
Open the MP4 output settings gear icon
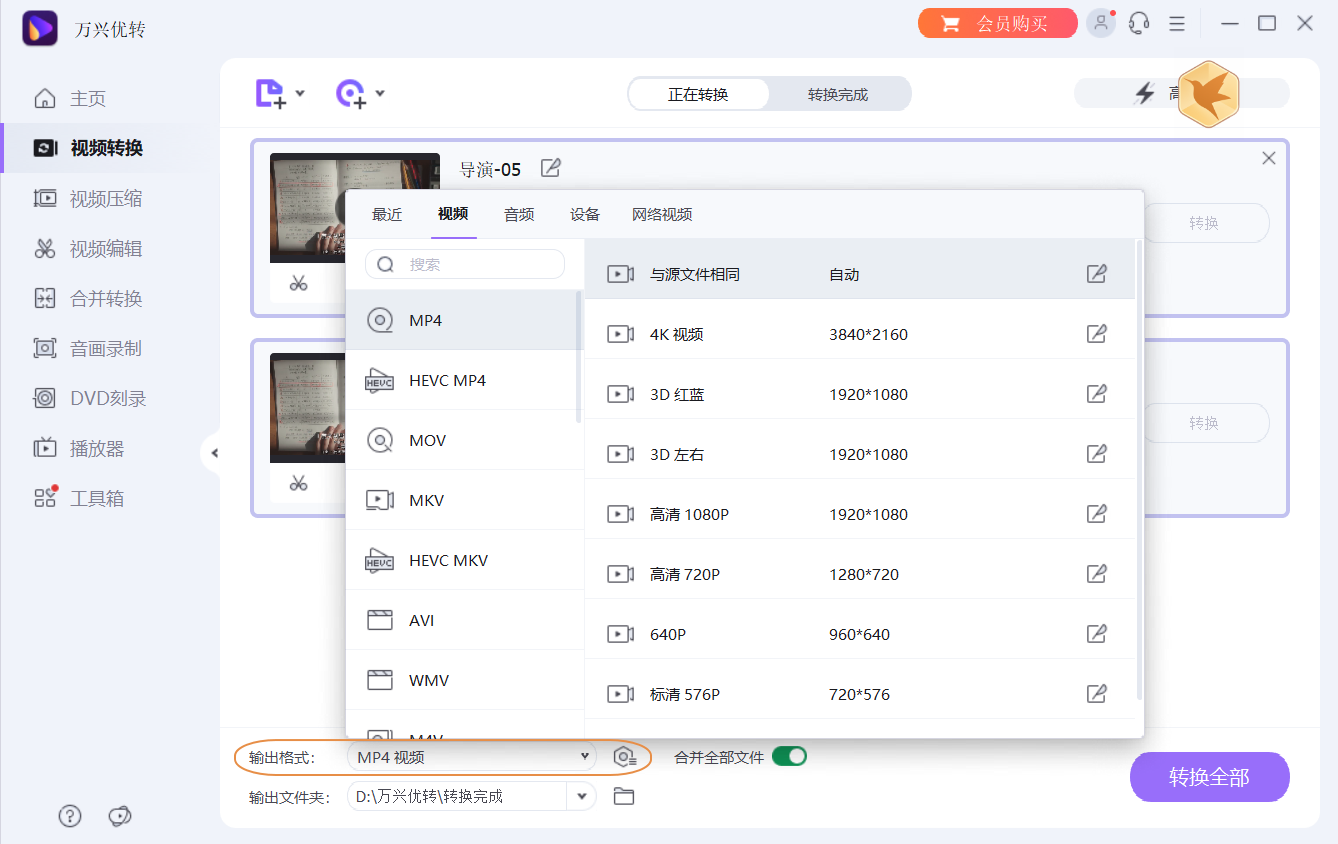pyautogui.click(x=627, y=757)
